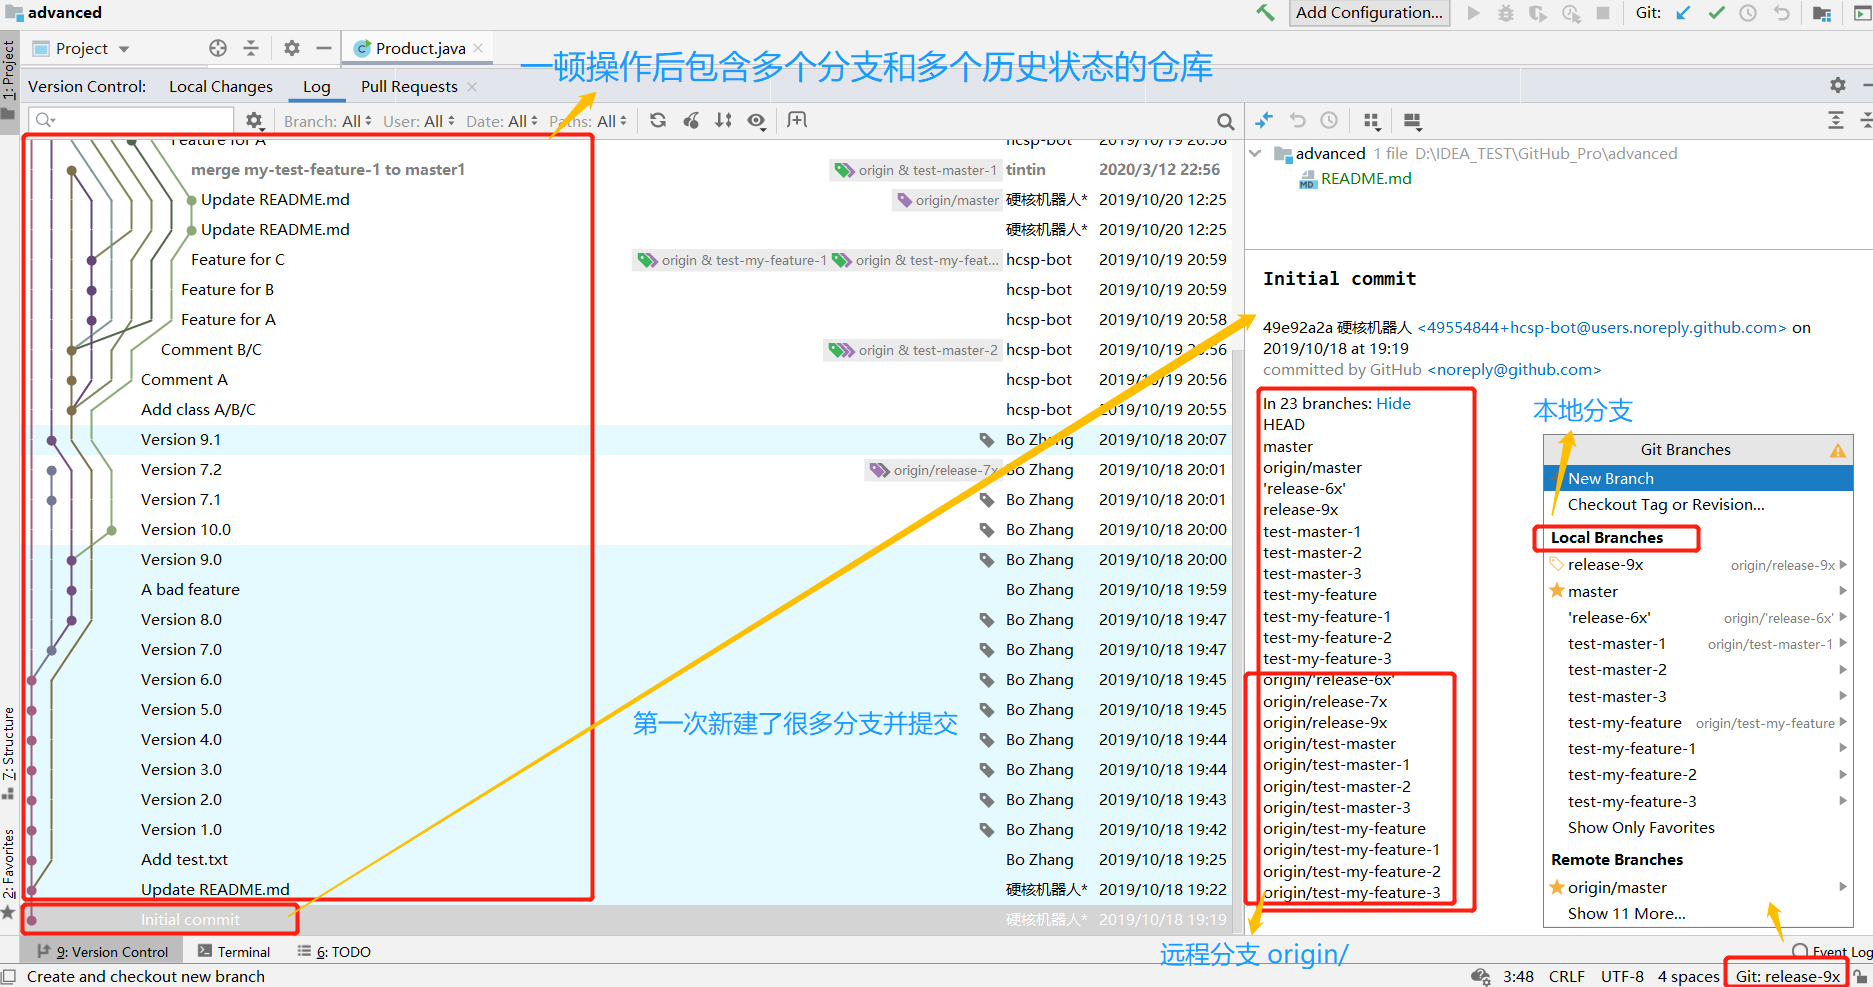The height and width of the screenshot is (987, 1873).
Task: Select the Product.java editor tab
Action: [420, 48]
